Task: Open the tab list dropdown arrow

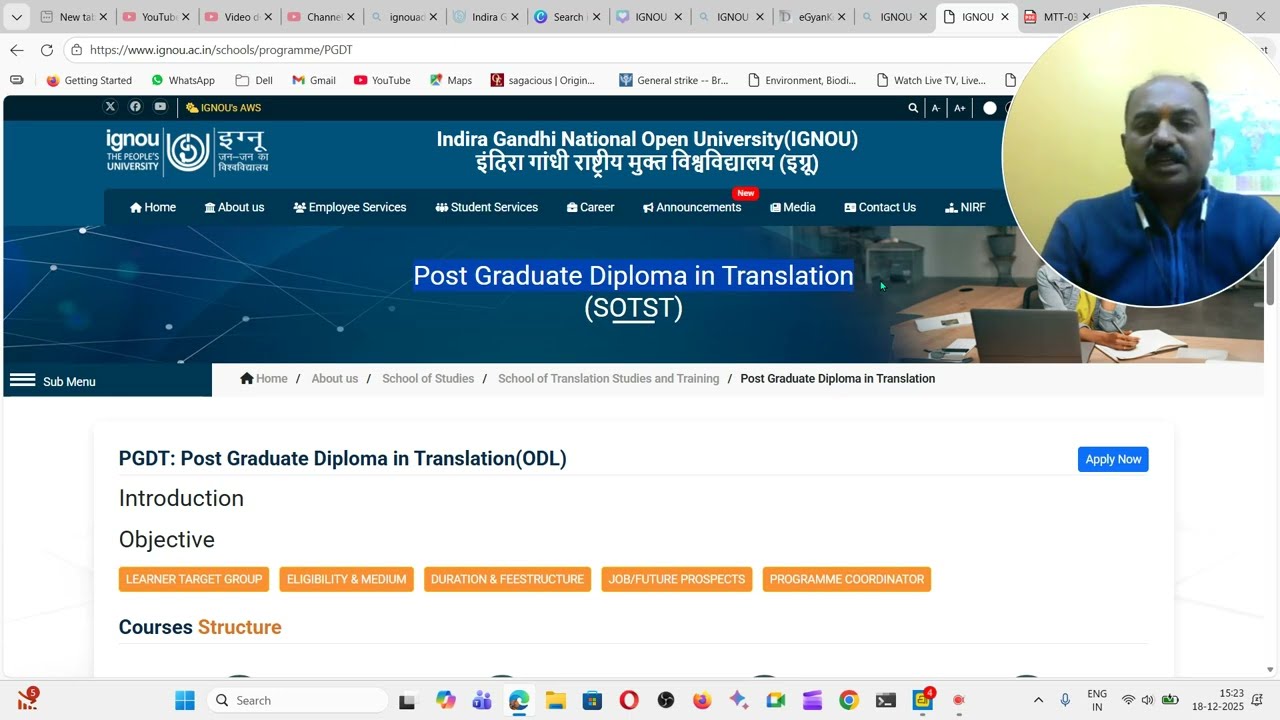Action: pos(17,17)
